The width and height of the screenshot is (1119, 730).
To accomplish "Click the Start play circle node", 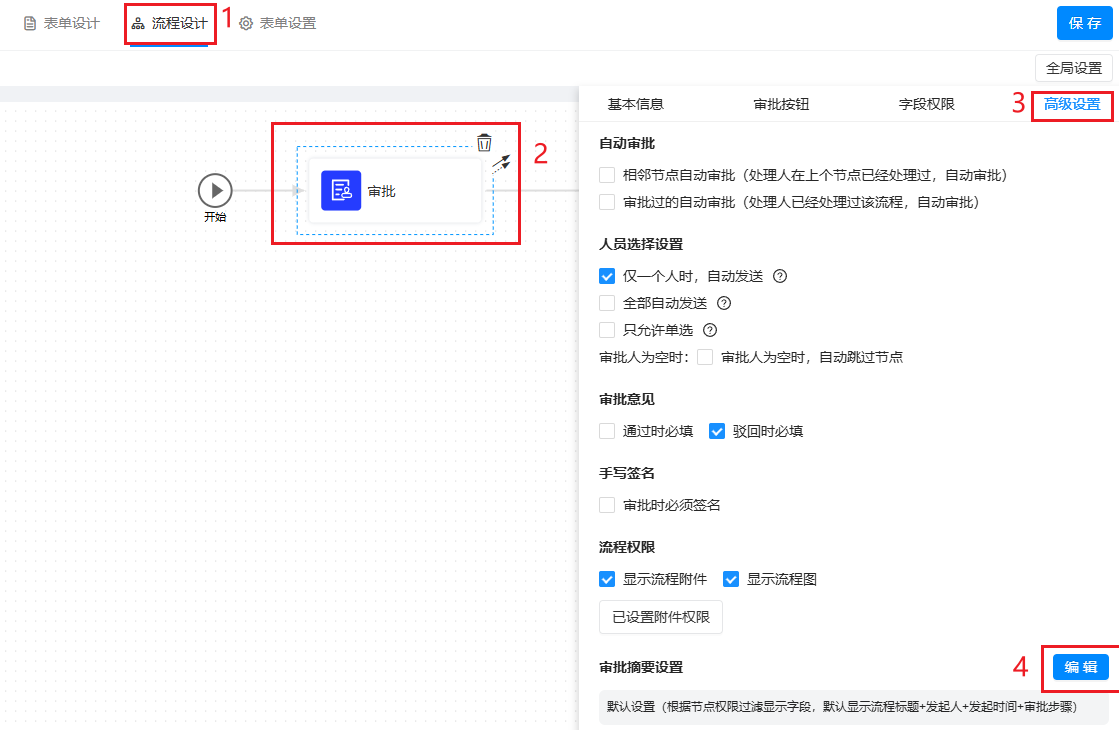I will [x=215, y=190].
